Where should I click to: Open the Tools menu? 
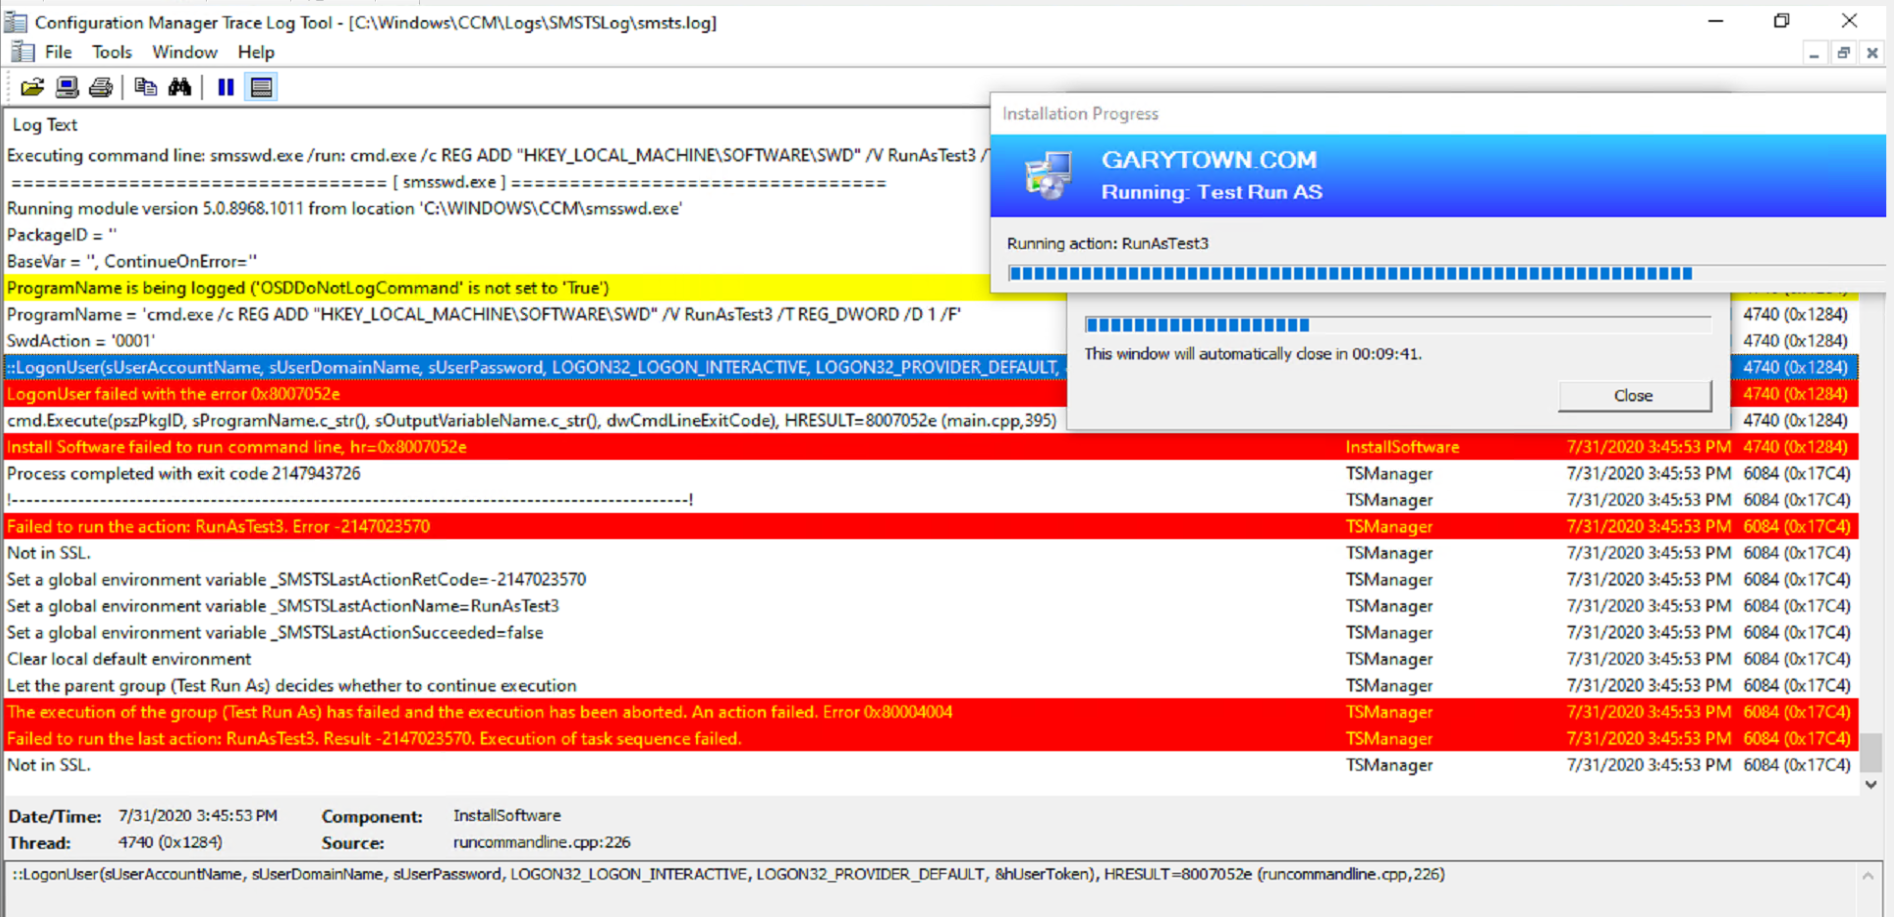coord(111,52)
